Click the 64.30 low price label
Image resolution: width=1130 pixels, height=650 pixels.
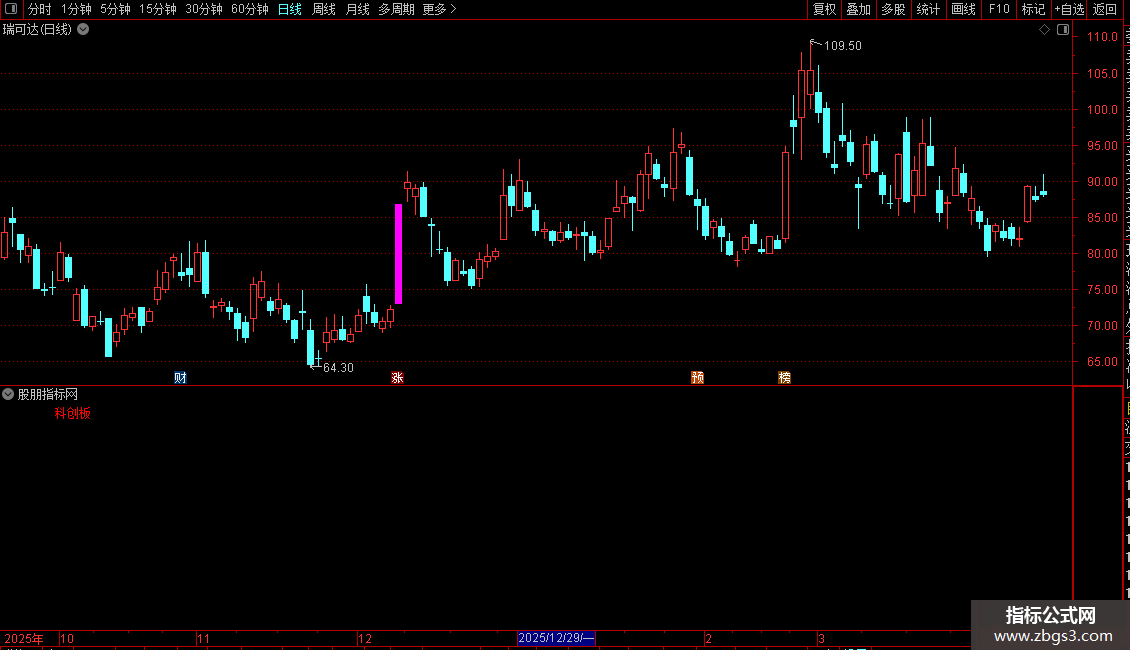coord(338,368)
